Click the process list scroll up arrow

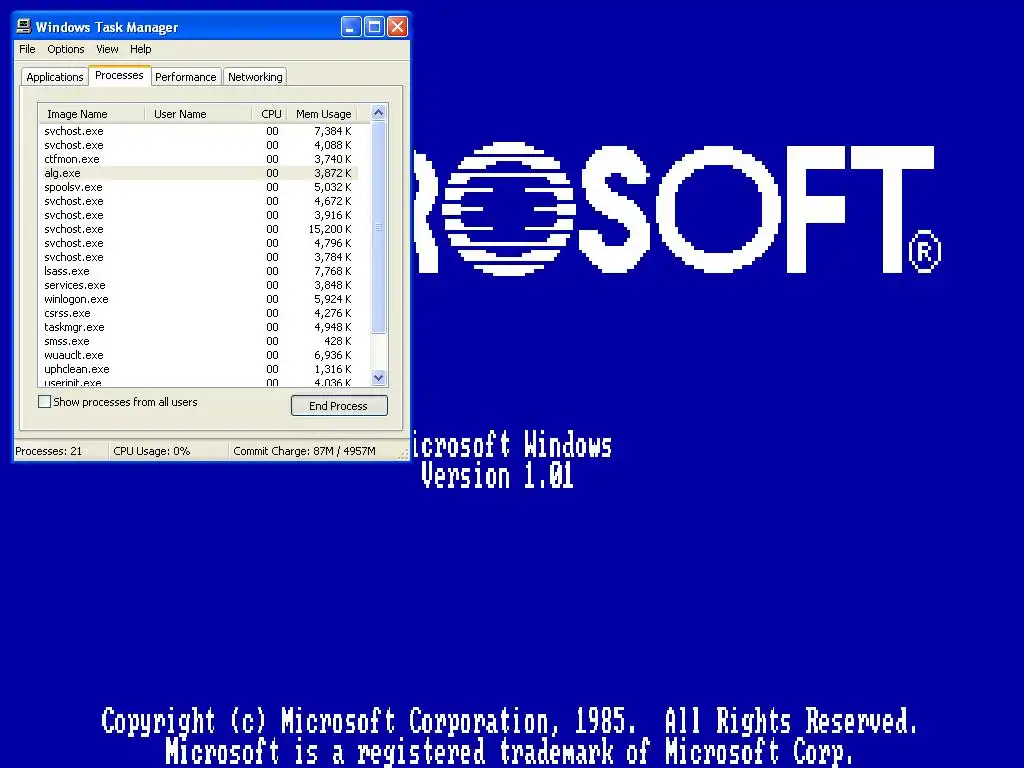click(x=379, y=113)
